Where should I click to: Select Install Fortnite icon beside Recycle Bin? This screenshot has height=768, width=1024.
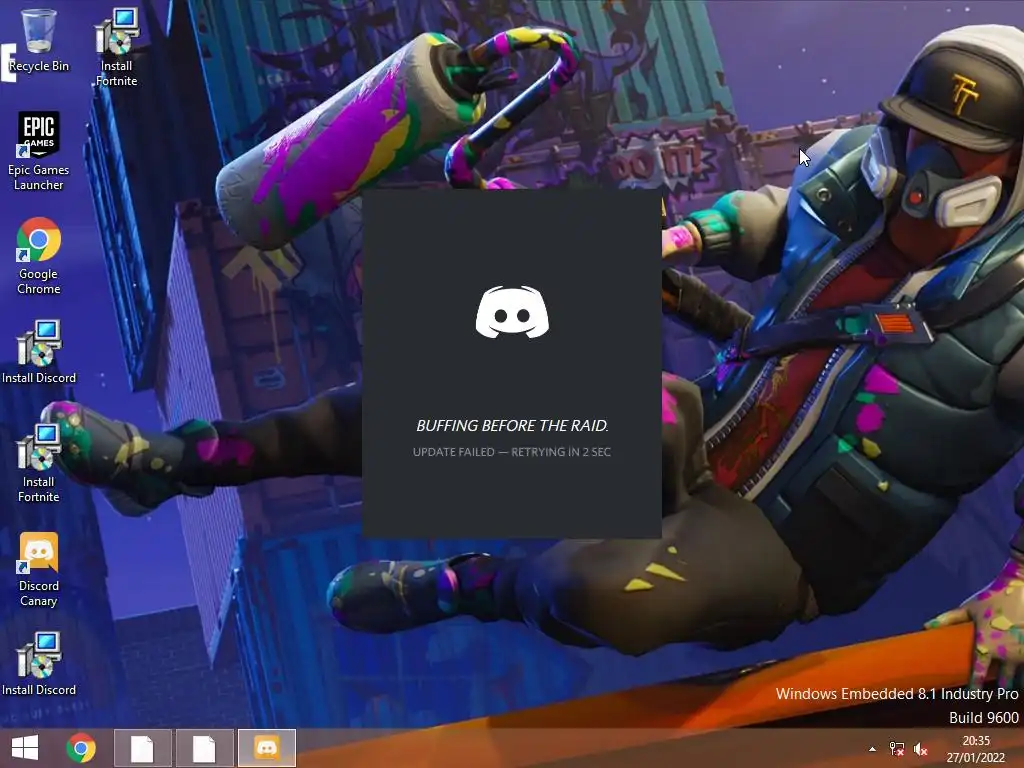point(117,47)
